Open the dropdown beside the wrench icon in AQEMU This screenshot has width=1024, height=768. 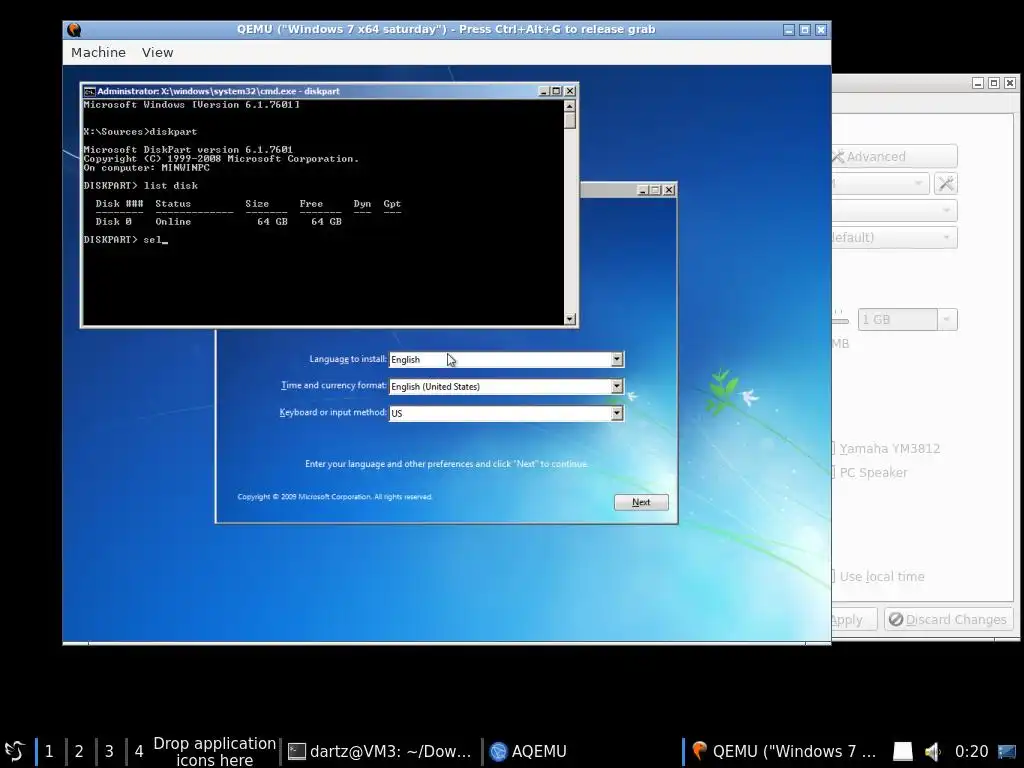pos(880,184)
